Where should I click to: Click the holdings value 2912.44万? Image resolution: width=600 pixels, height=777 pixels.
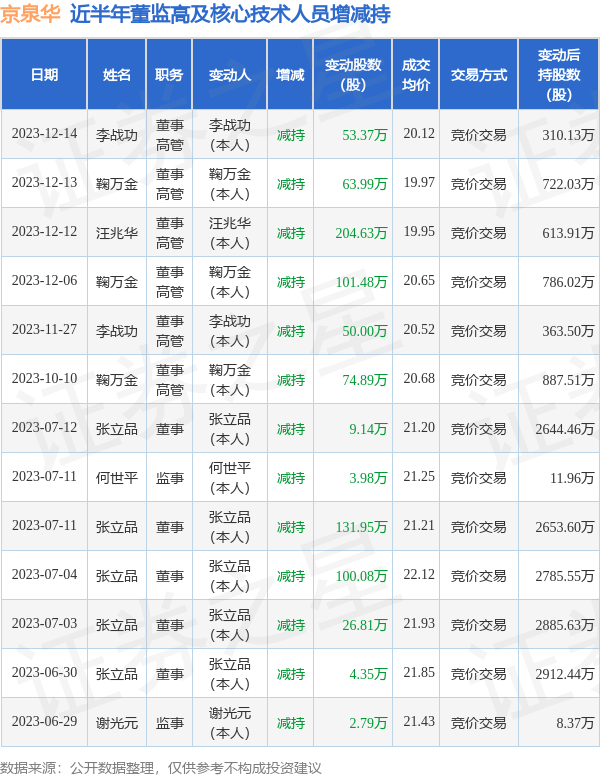564,674
